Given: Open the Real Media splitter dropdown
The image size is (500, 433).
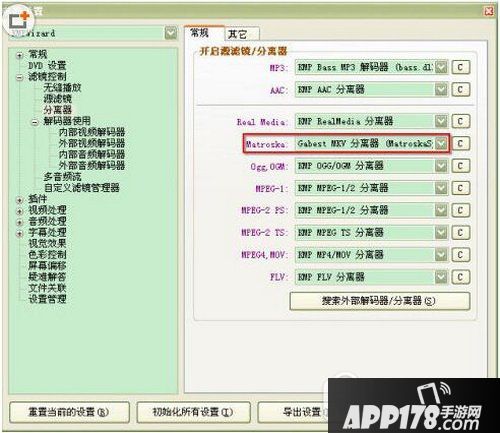Looking at the screenshot, I should 441,121.
